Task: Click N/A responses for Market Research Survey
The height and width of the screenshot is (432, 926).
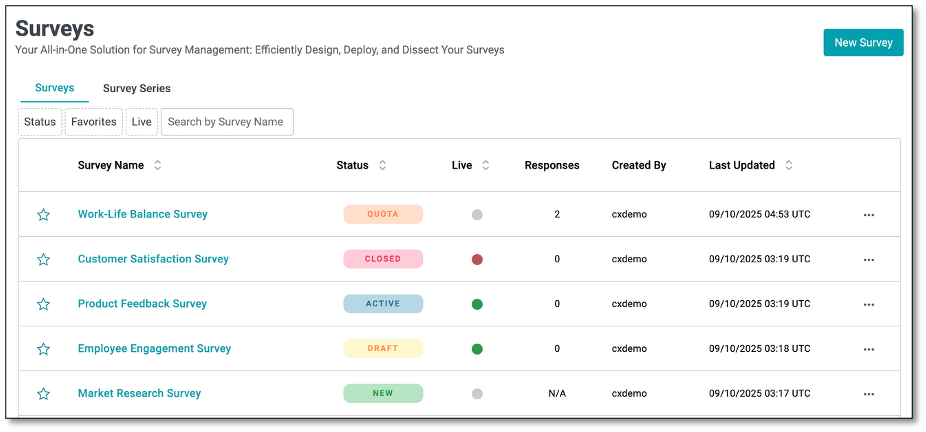Action: pos(557,394)
